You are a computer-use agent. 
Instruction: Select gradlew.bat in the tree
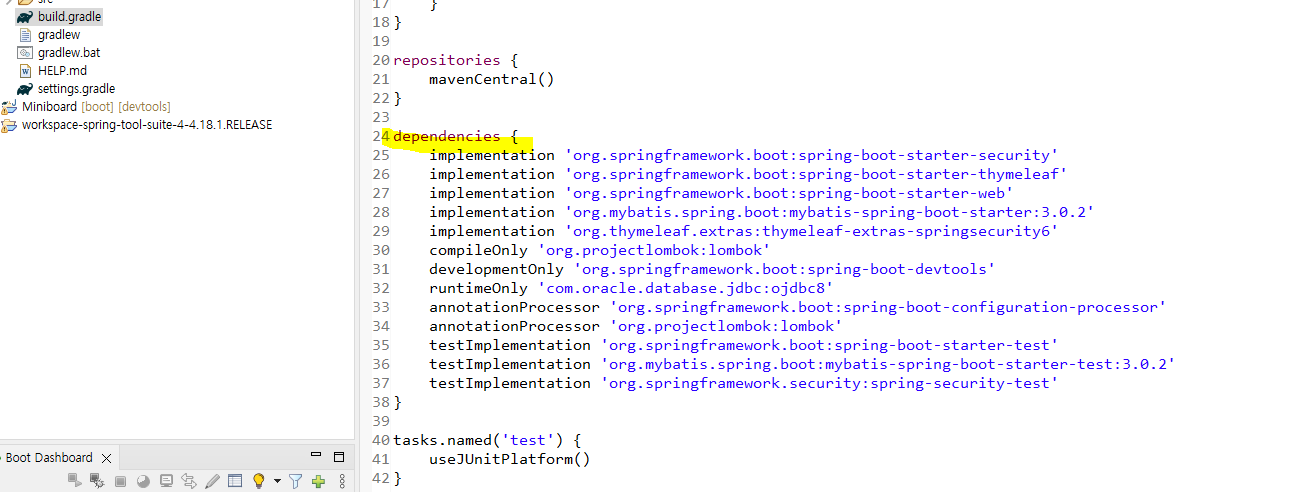(68, 53)
